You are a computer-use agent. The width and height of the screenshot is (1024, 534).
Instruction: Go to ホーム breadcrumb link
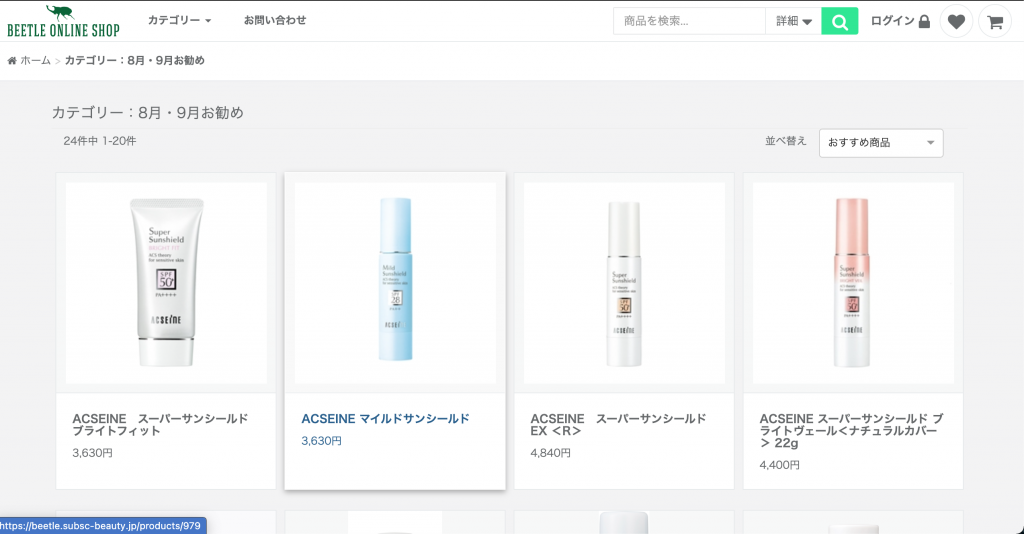click(35, 61)
